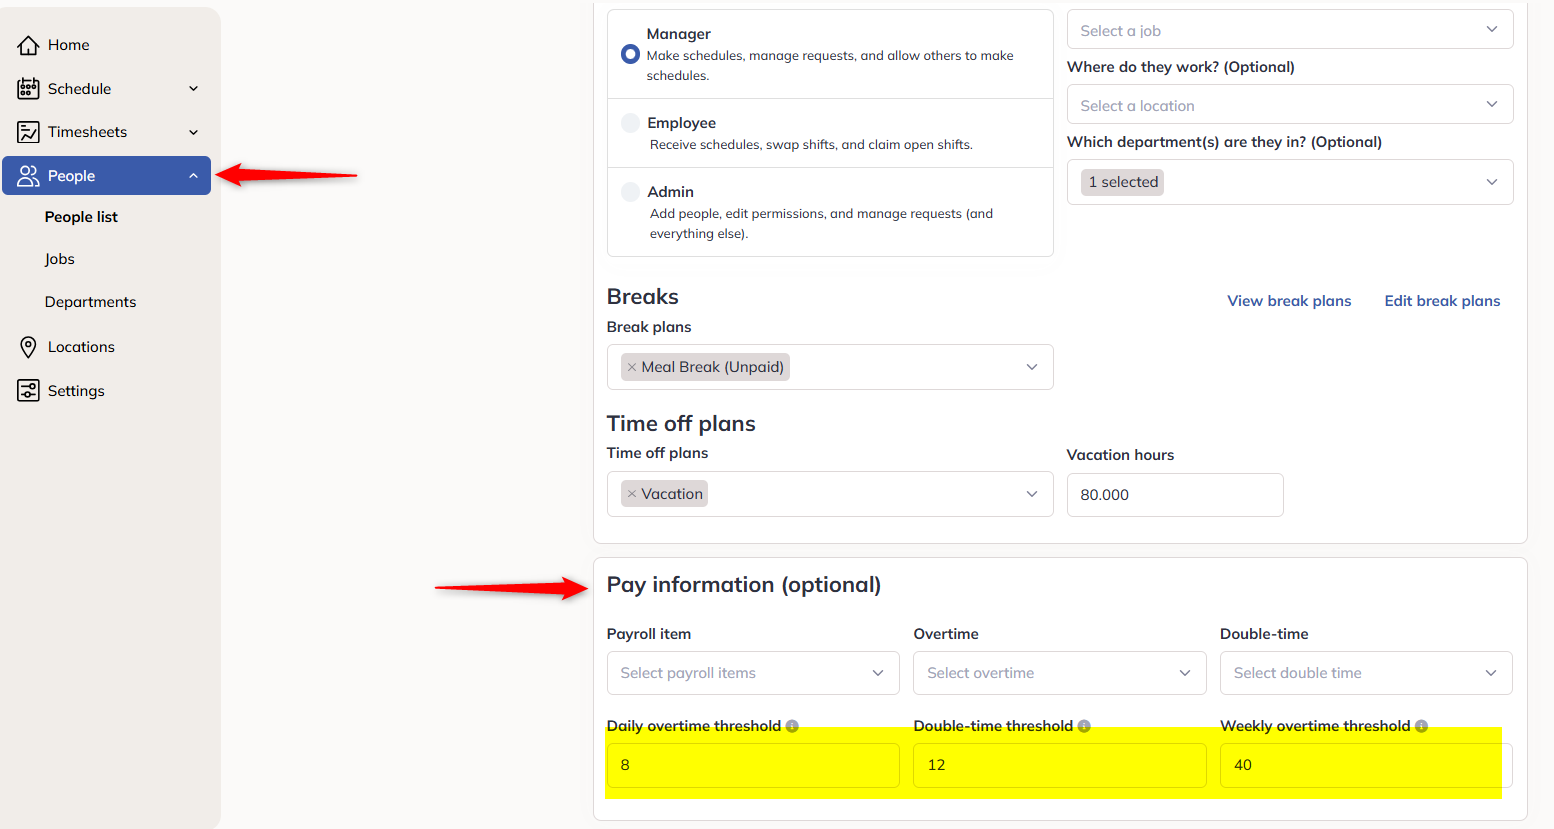Viewport: 1554px width, 829px height.
Task: Click the Locations pin icon
Action: pyautogui.click(x=28, y=347)
